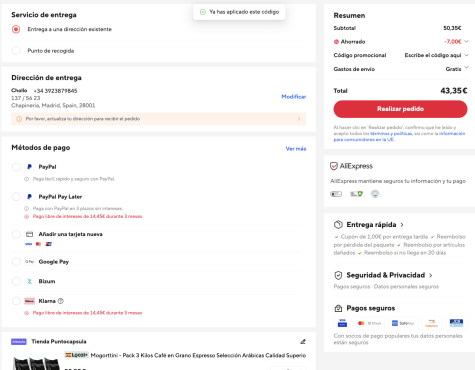The height and width of the screenshot is (370, 475).
Task: Click the Visa secure payment badge
Action: coord(342,323)
